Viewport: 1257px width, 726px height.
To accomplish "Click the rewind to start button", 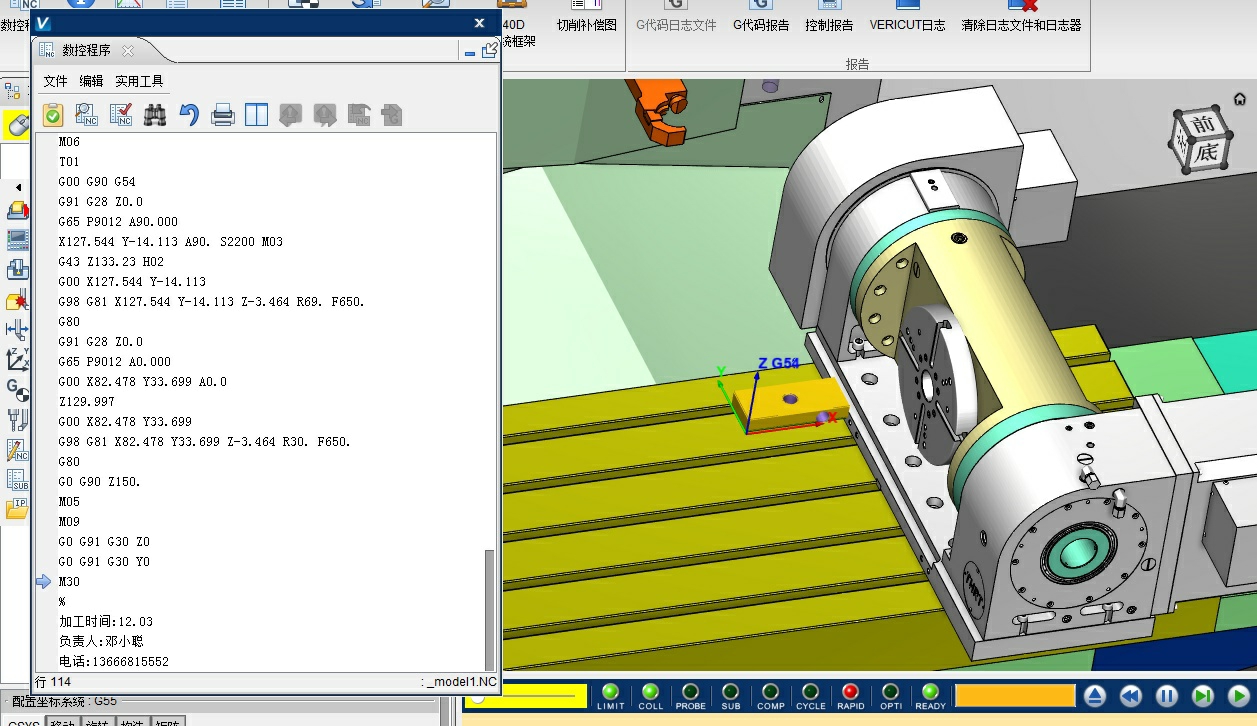I will pos(1131,695).
